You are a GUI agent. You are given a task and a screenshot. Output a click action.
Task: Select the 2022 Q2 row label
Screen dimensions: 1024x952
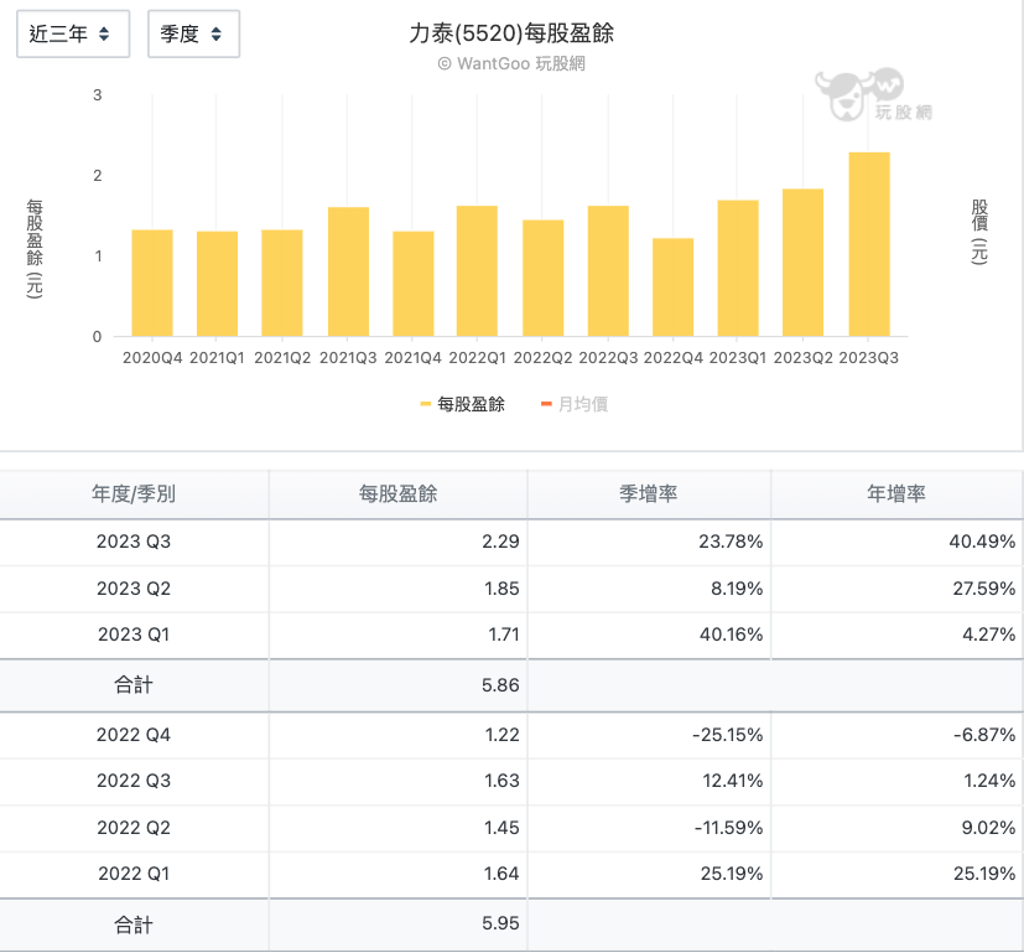pos(134,827)
